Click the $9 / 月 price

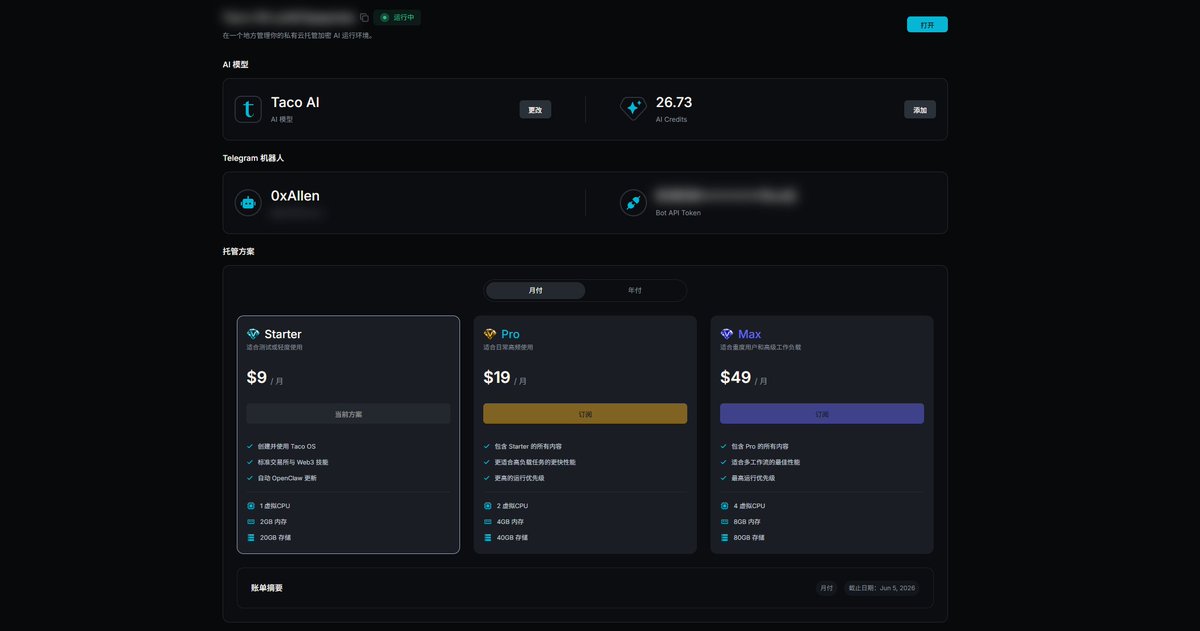tap(265, 378)
